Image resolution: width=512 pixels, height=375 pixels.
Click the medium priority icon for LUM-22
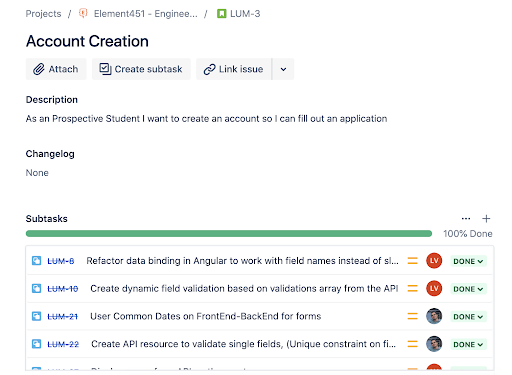pyautogui.click(x=412, y=344)
